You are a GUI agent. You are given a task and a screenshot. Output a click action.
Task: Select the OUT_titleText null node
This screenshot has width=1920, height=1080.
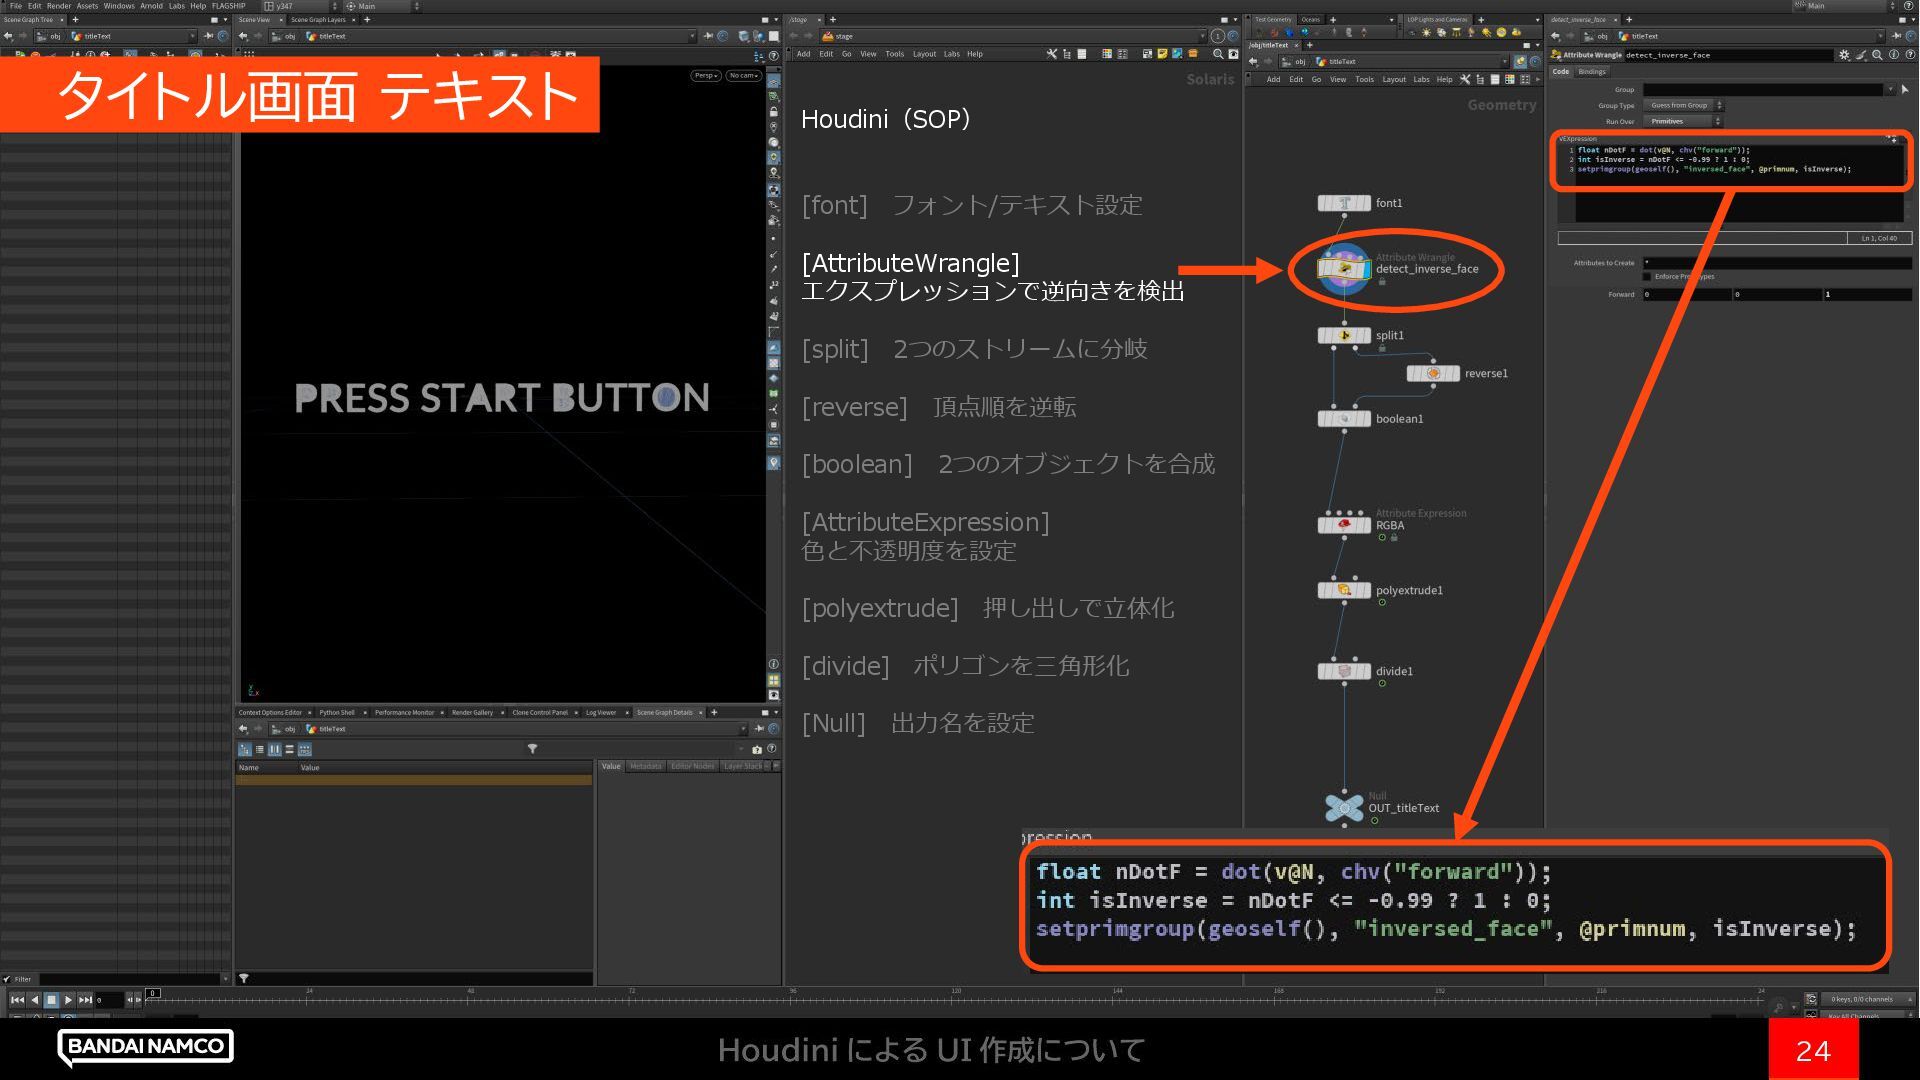pyautogui.click(x=1344, y=807)
